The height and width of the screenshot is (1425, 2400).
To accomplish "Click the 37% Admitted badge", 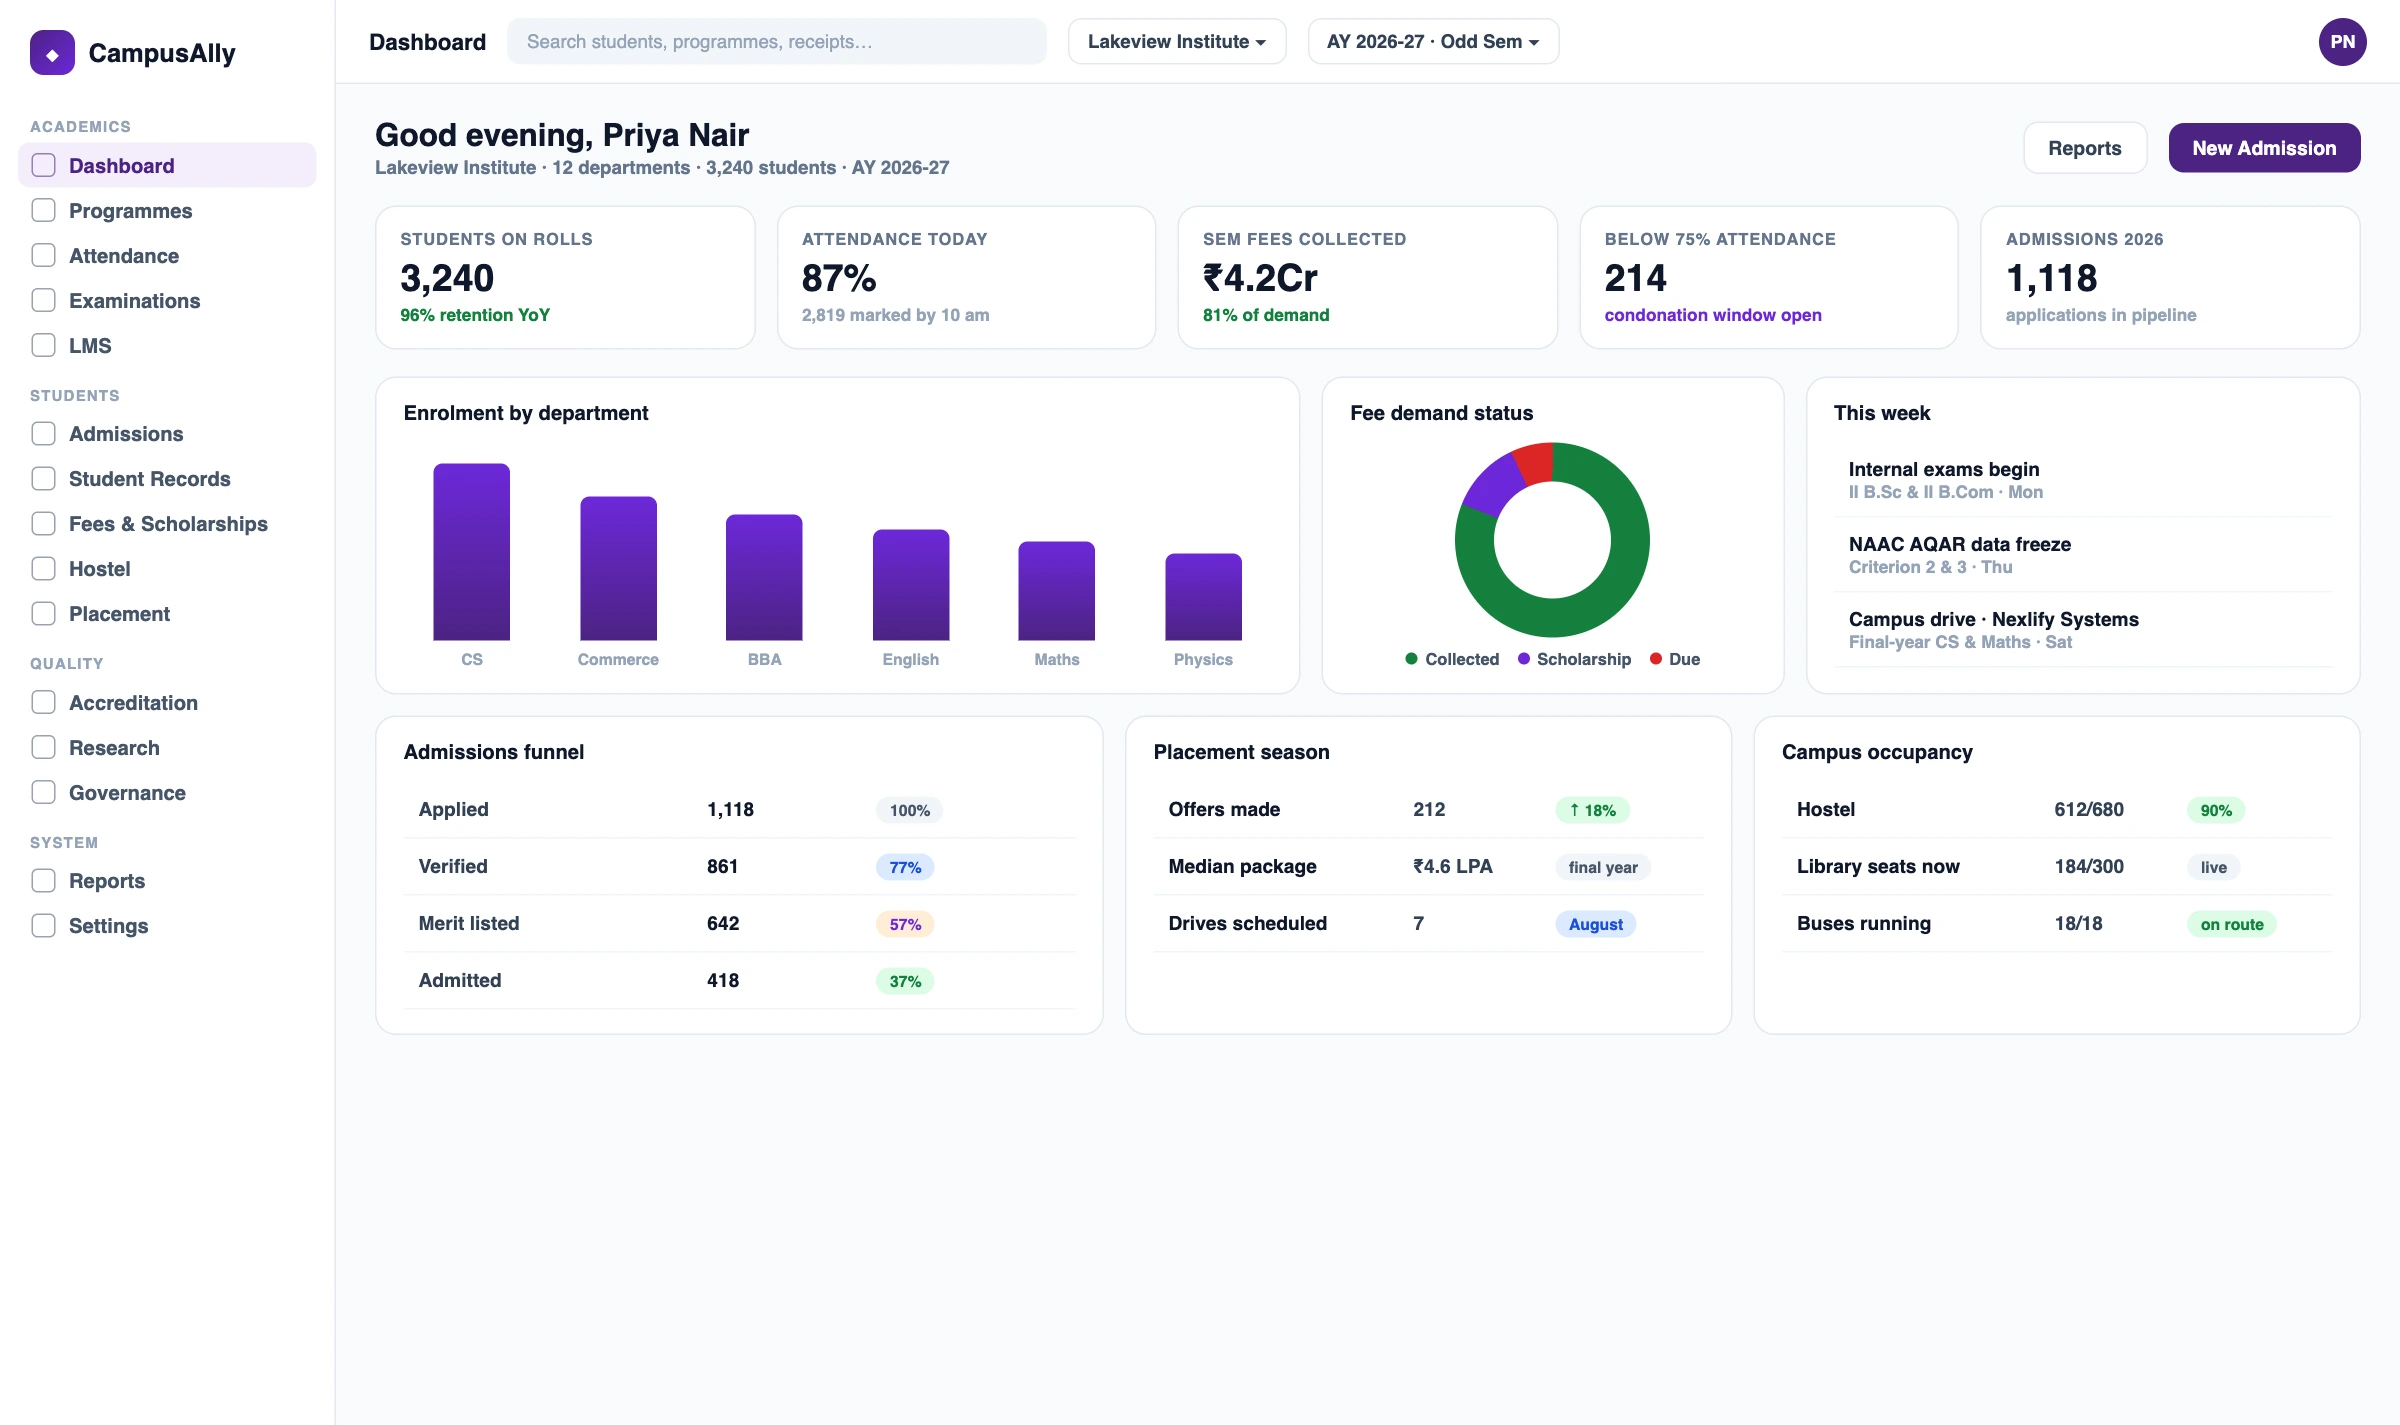I will [905, 981].
